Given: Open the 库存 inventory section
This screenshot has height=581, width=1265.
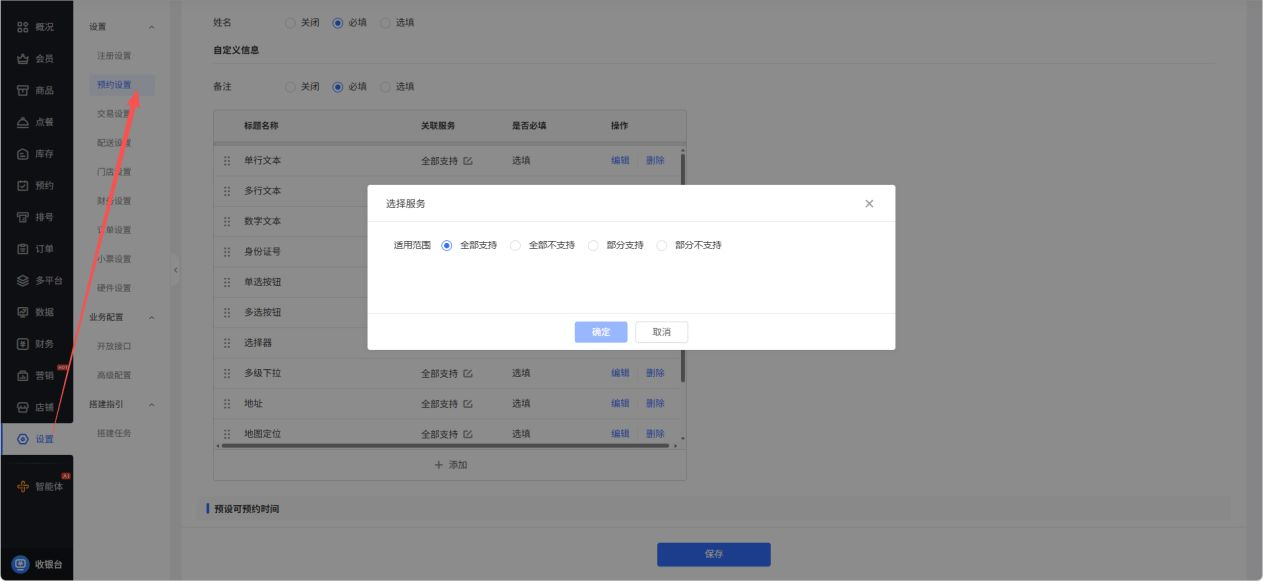Looking at the screenshot, I should pos(36,154).
